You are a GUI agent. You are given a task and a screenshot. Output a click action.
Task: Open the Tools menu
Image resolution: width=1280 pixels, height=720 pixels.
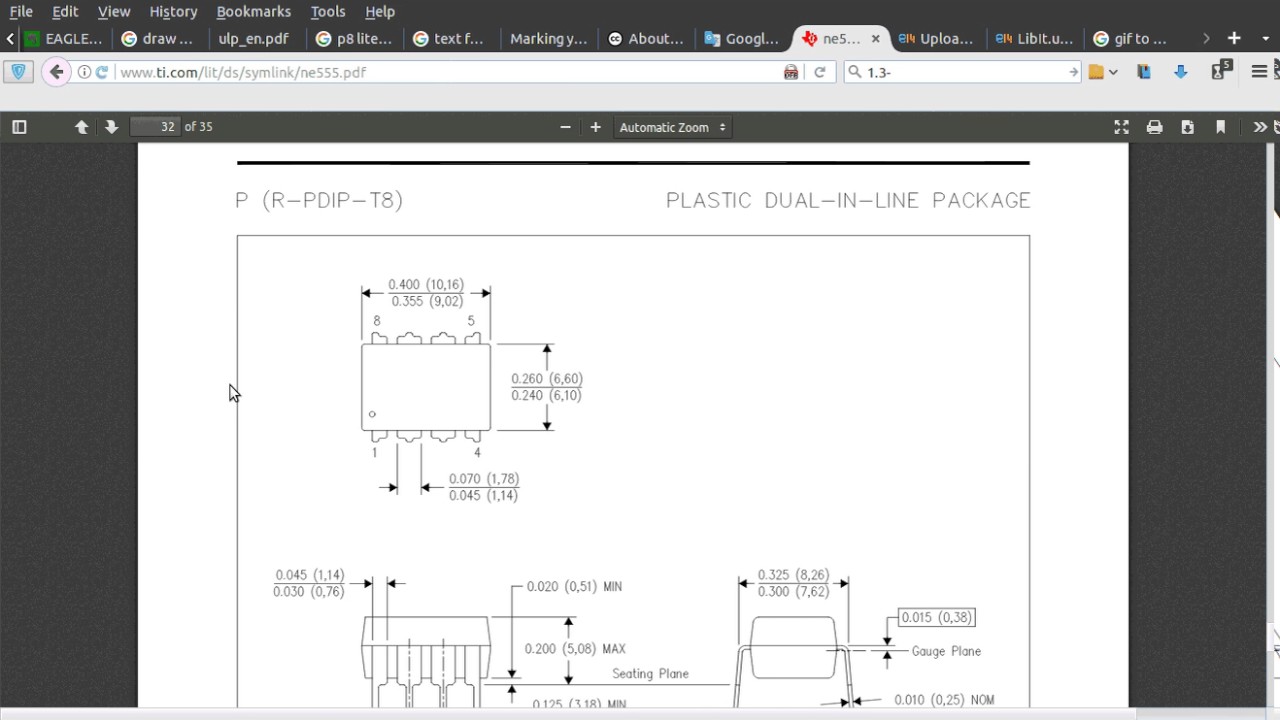coord(328,11)
